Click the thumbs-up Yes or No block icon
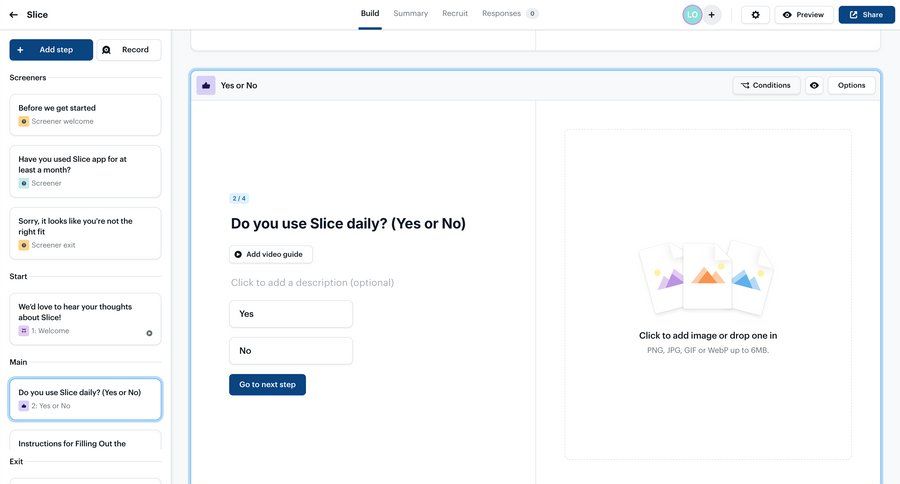Image resolution: width=900 pixels, height=484 pixels. pos(206,86)
